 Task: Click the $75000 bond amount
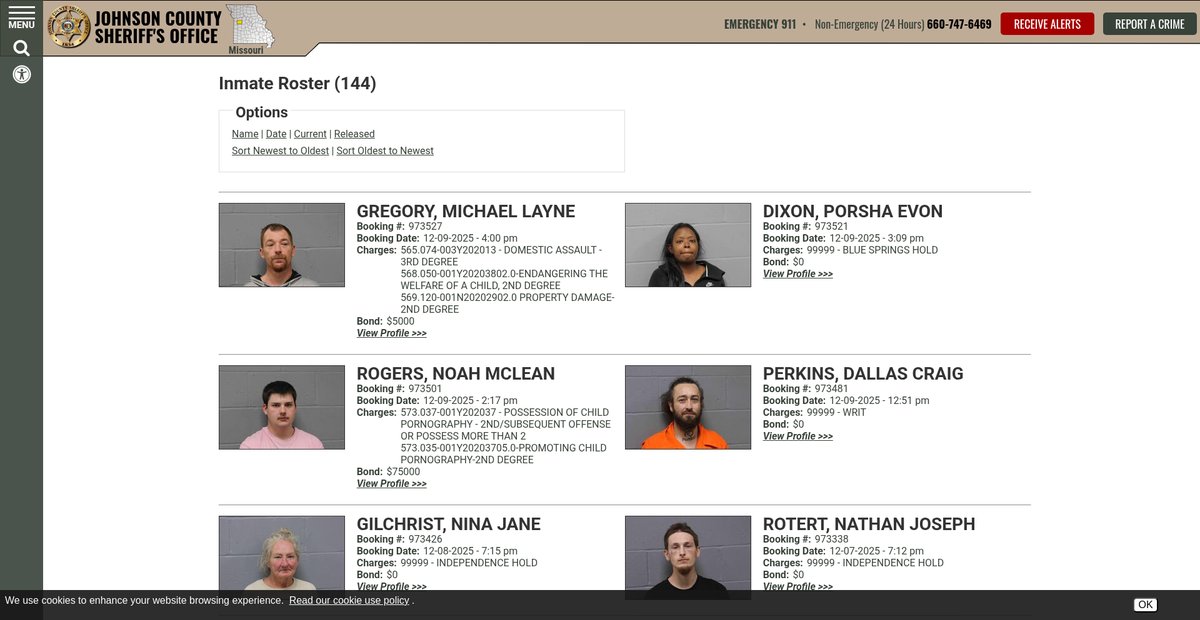point(404,472)
